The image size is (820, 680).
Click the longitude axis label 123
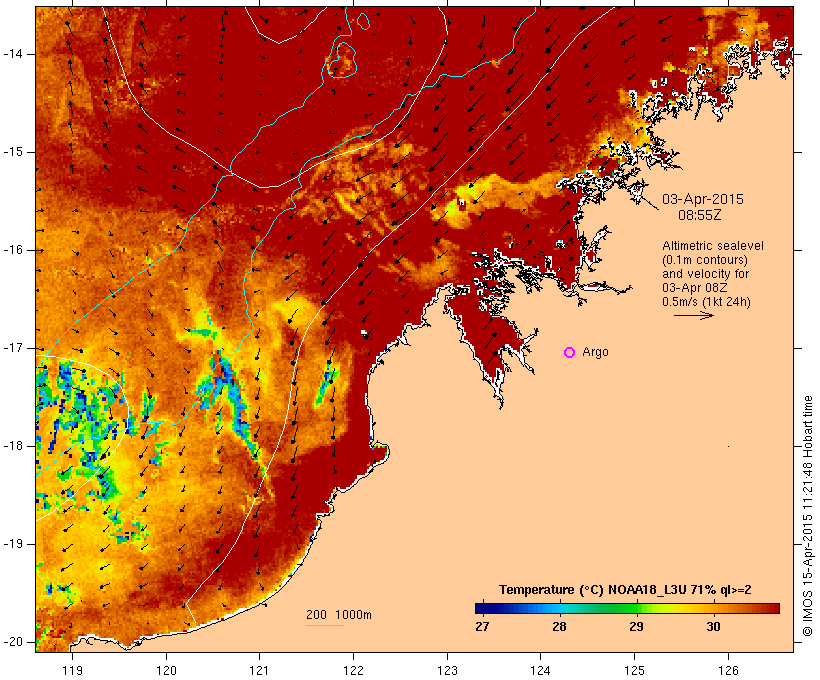[x=447, y=671]
